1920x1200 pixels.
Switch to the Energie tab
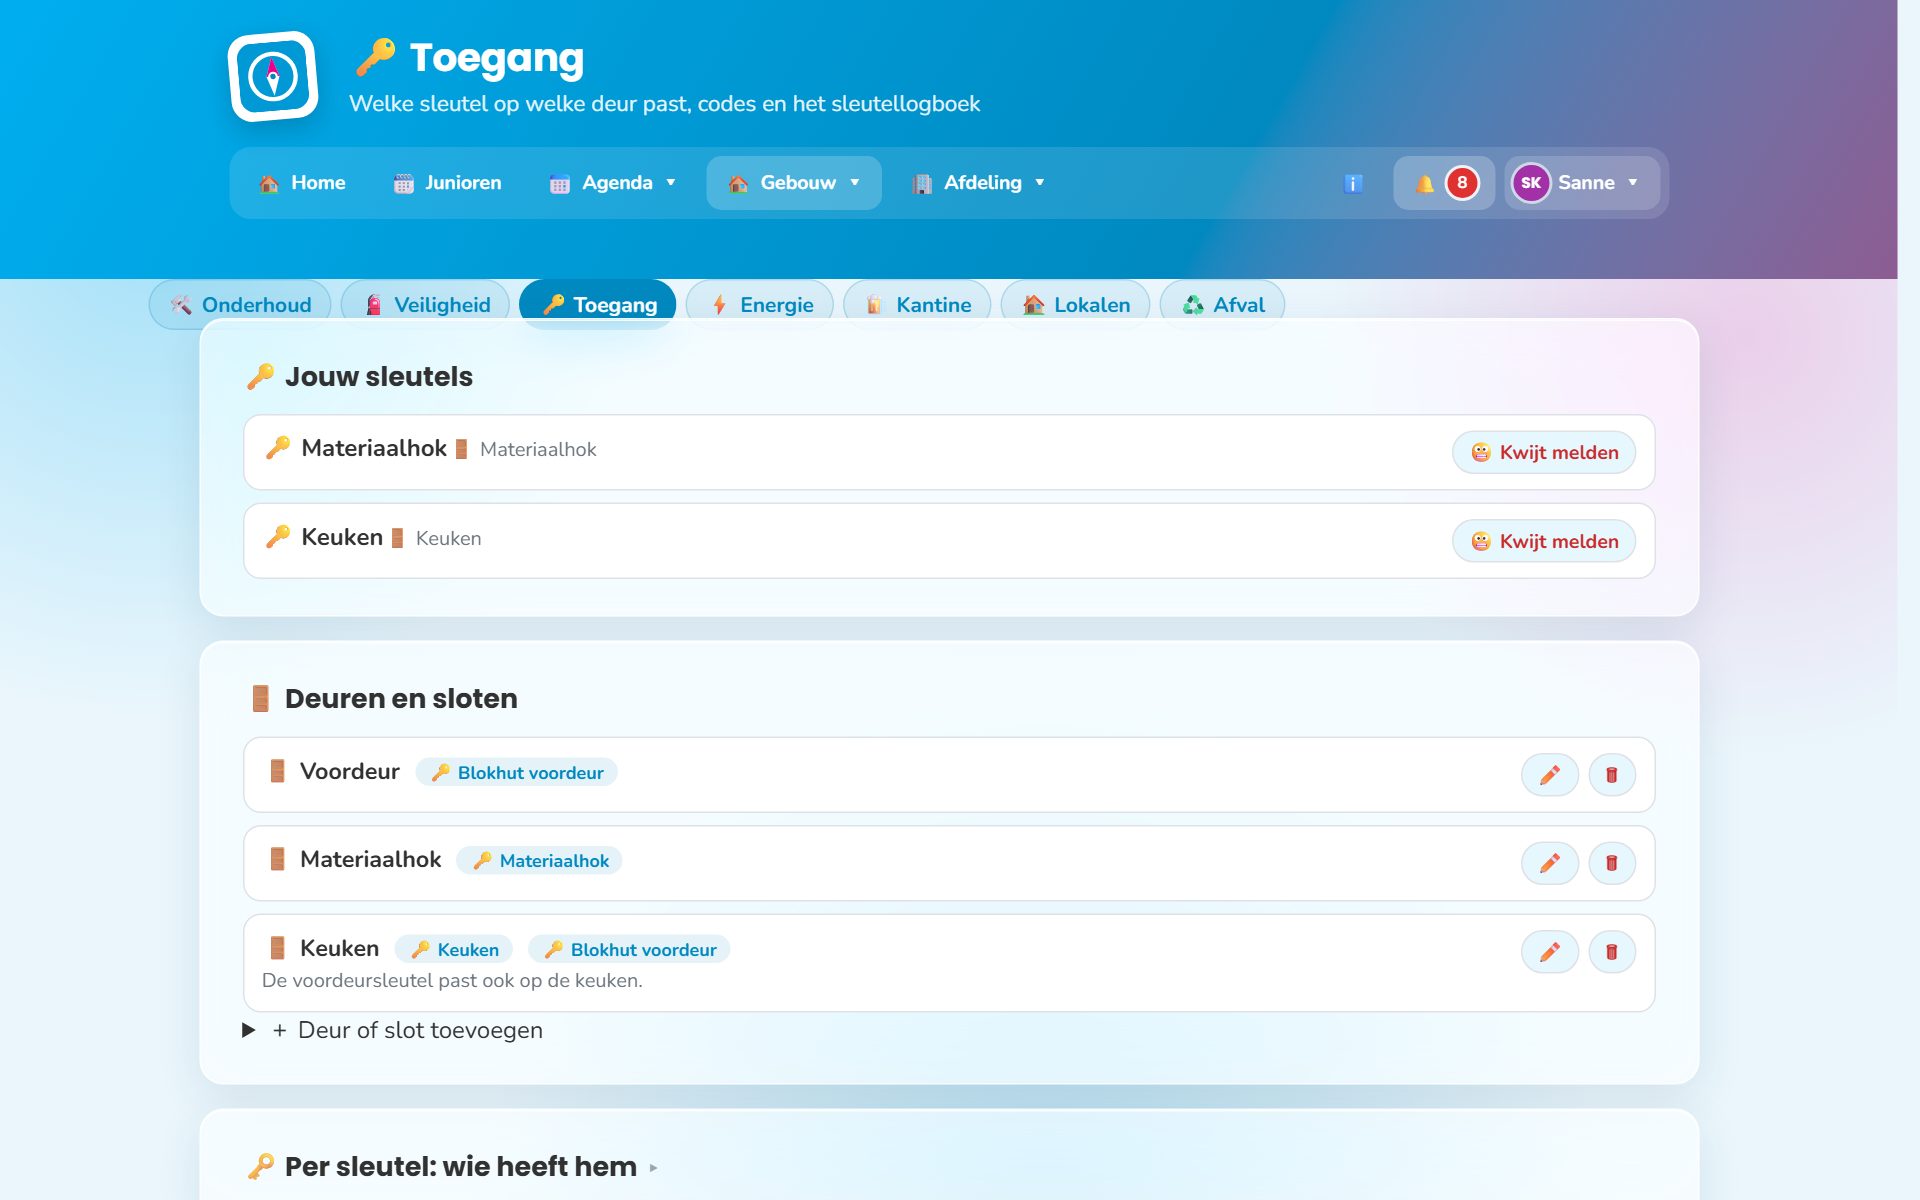click(x=760, y=305)
